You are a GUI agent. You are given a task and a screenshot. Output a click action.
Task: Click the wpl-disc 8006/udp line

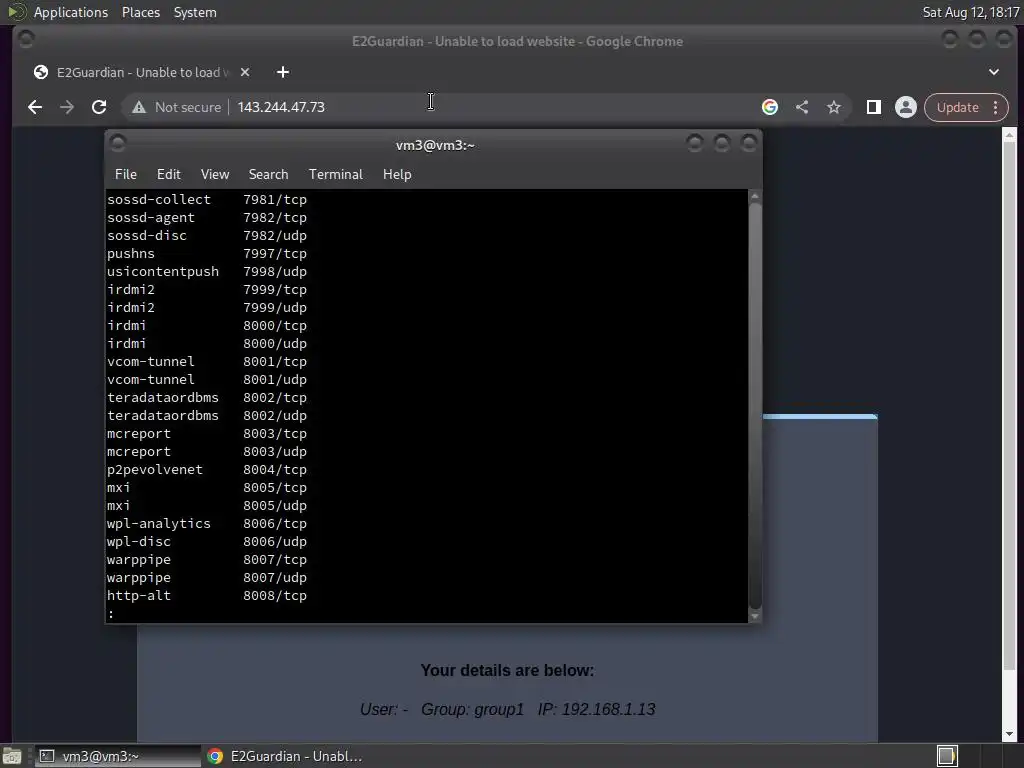coord(207,541)
